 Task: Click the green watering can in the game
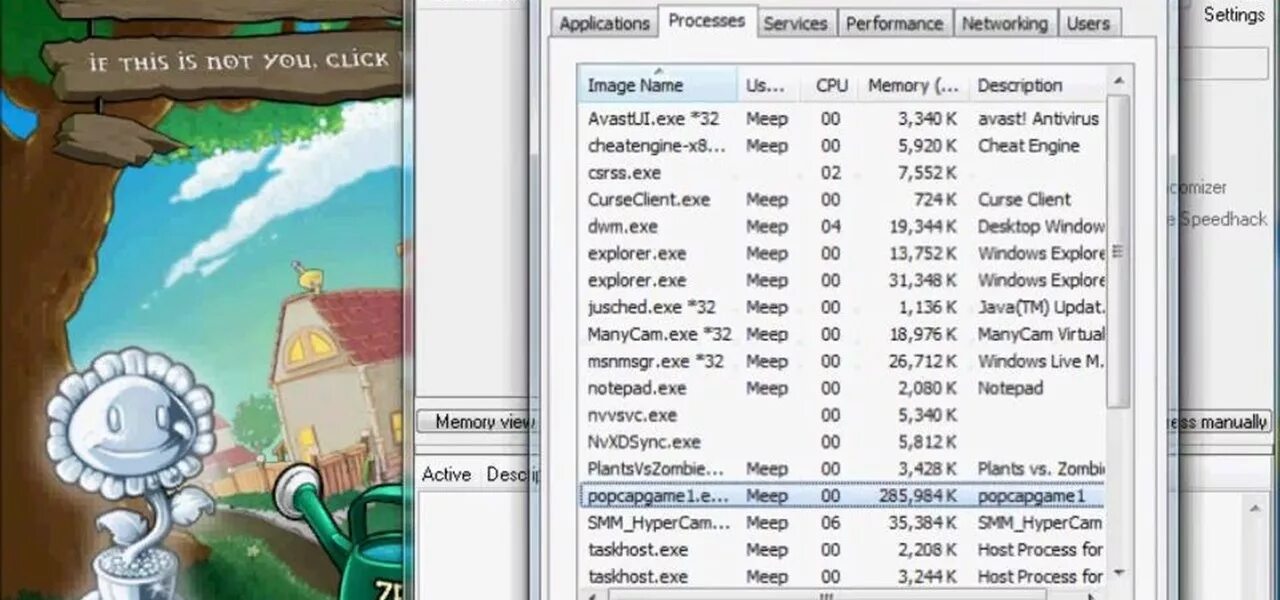343,530
